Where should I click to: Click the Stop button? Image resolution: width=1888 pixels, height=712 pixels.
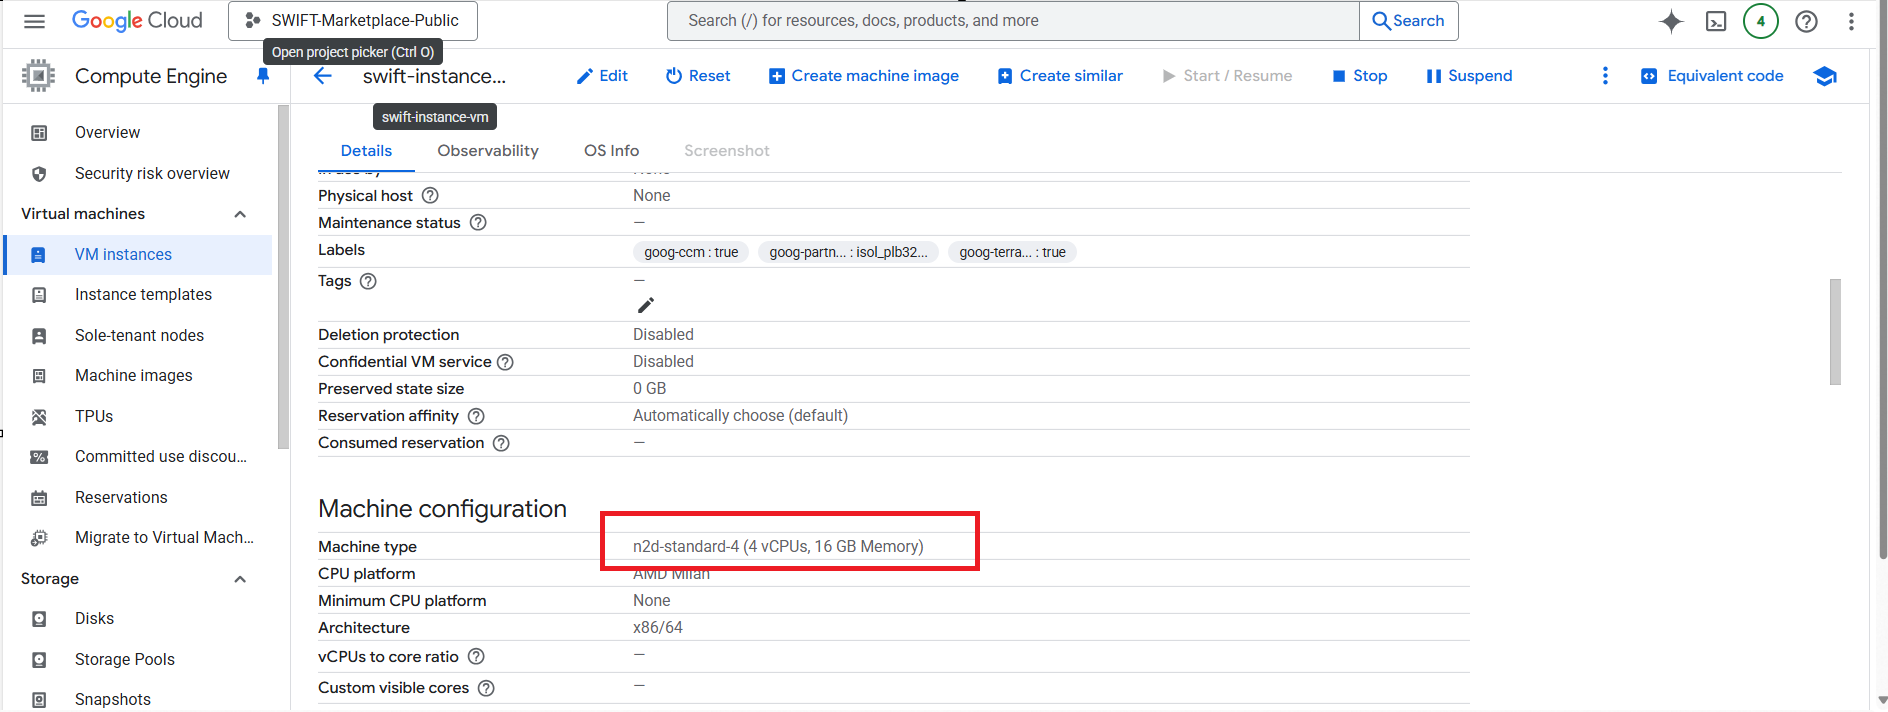tap(1360, 76)
